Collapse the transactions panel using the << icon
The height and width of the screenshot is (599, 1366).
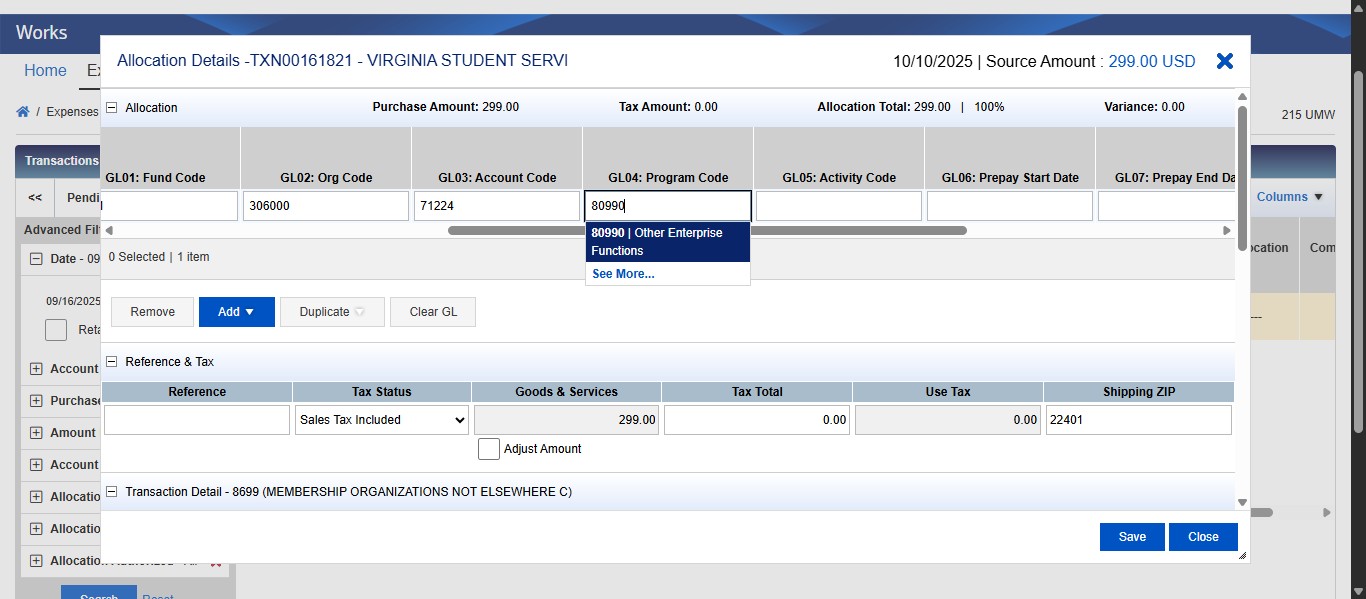tap(33, 197)
